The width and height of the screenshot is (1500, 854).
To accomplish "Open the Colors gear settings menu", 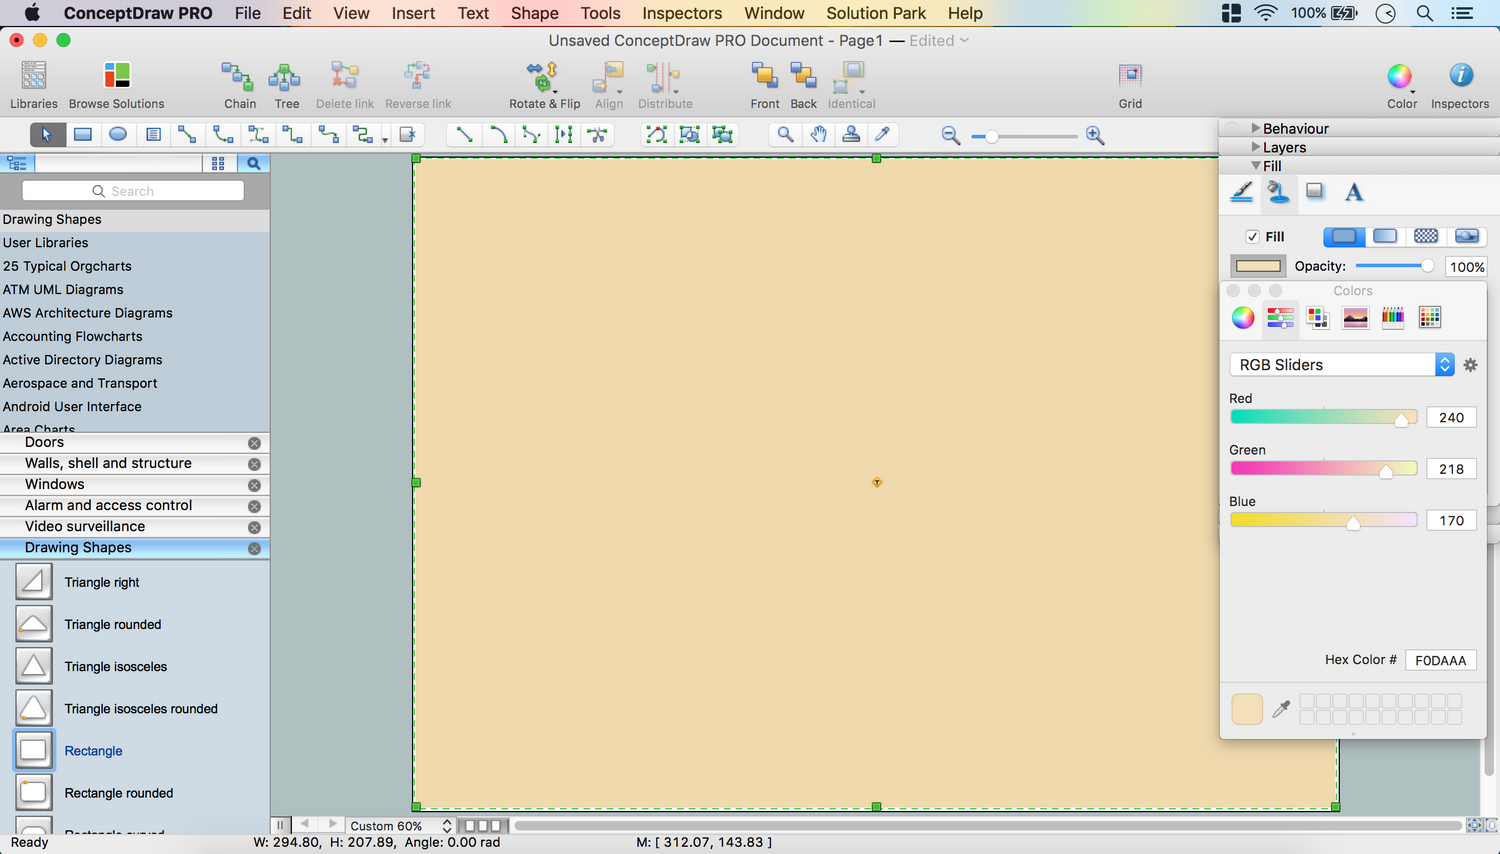I will pyautogui.click(x=1470, y=365).
